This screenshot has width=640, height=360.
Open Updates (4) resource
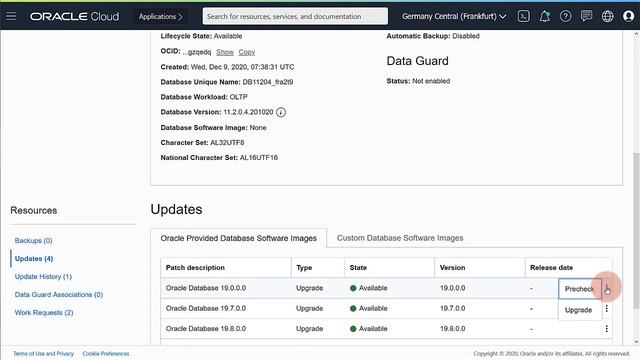pos(34,259)
